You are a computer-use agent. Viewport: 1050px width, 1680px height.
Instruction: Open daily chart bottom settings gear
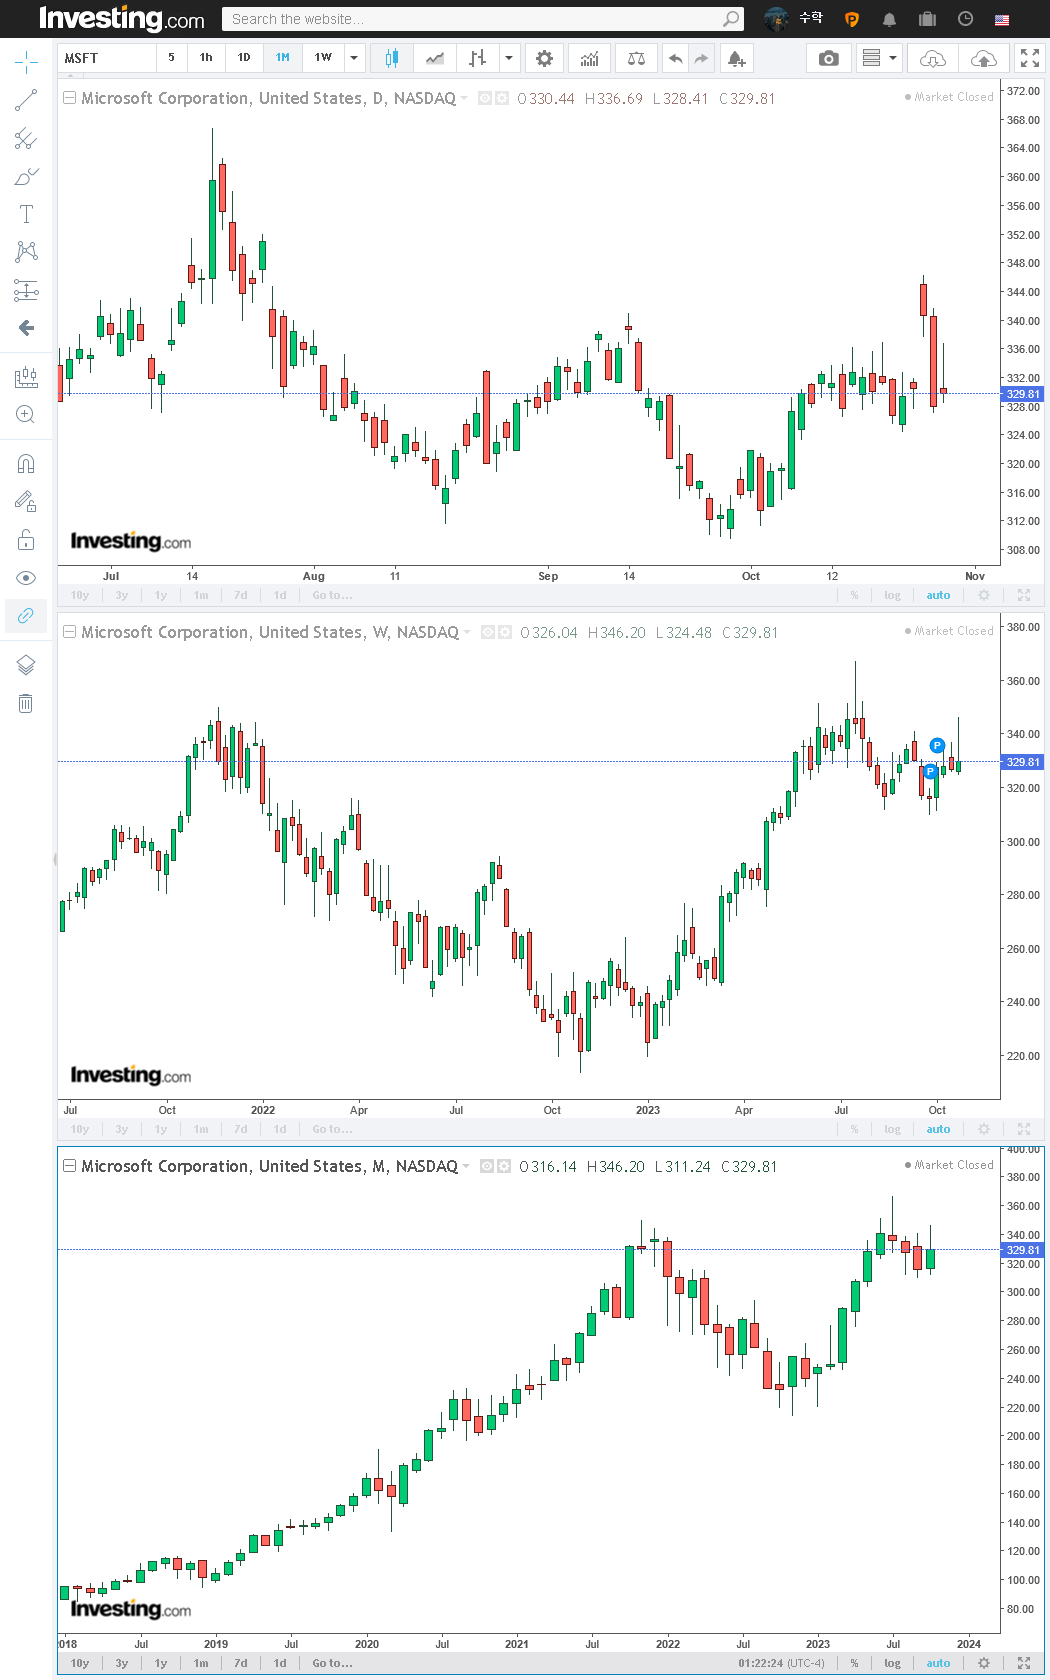pyautogui.click(x=984, y=595)
